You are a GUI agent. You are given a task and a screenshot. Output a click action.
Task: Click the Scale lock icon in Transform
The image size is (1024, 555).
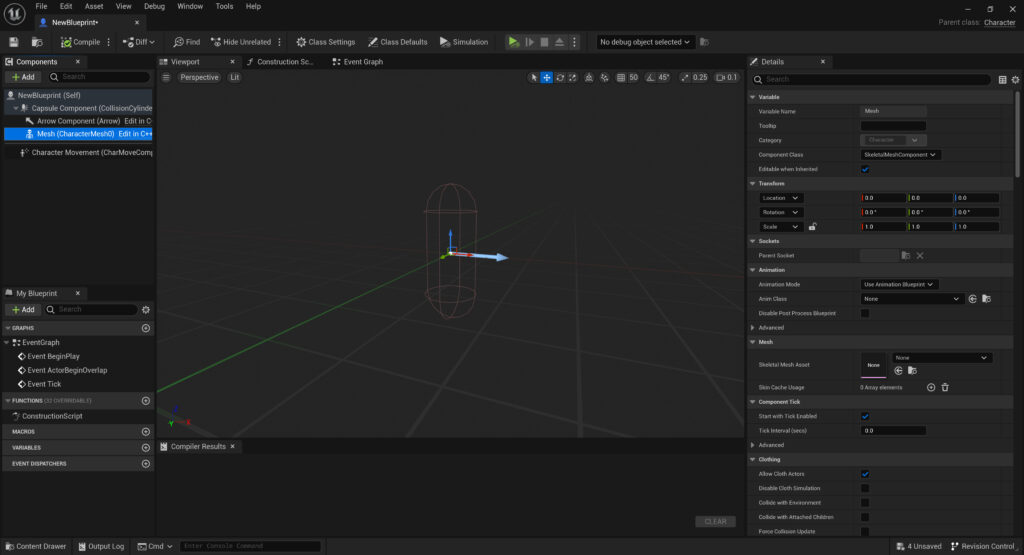click(812, 227)
